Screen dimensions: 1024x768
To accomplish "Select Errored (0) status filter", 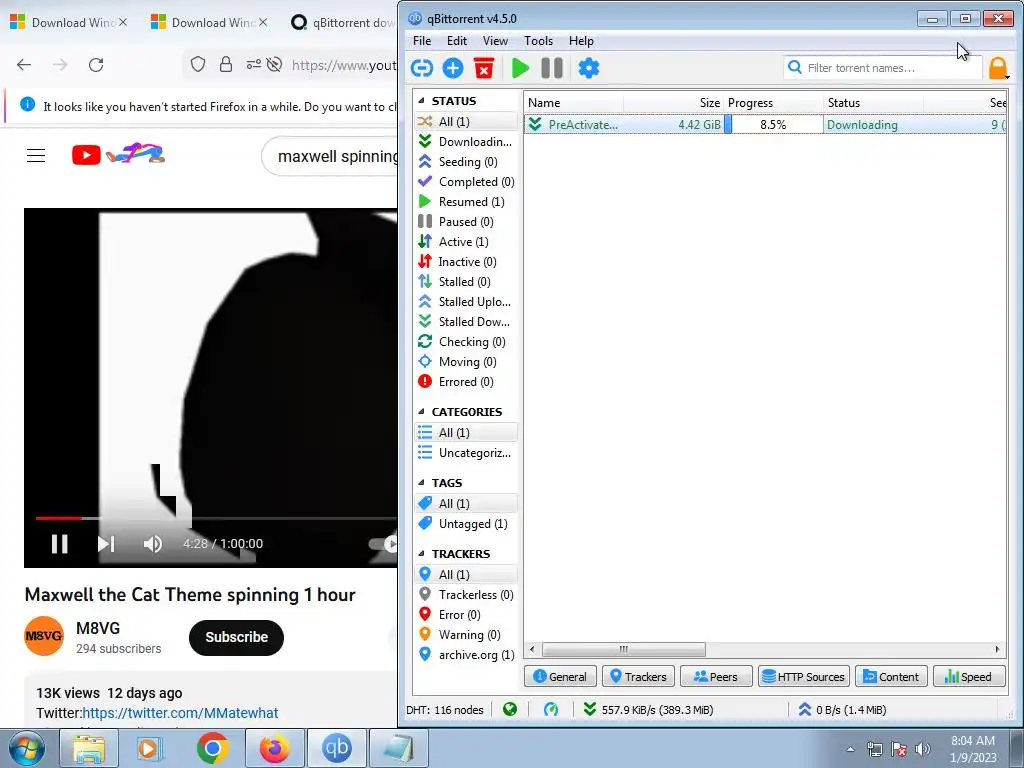I will click(466, 381).
